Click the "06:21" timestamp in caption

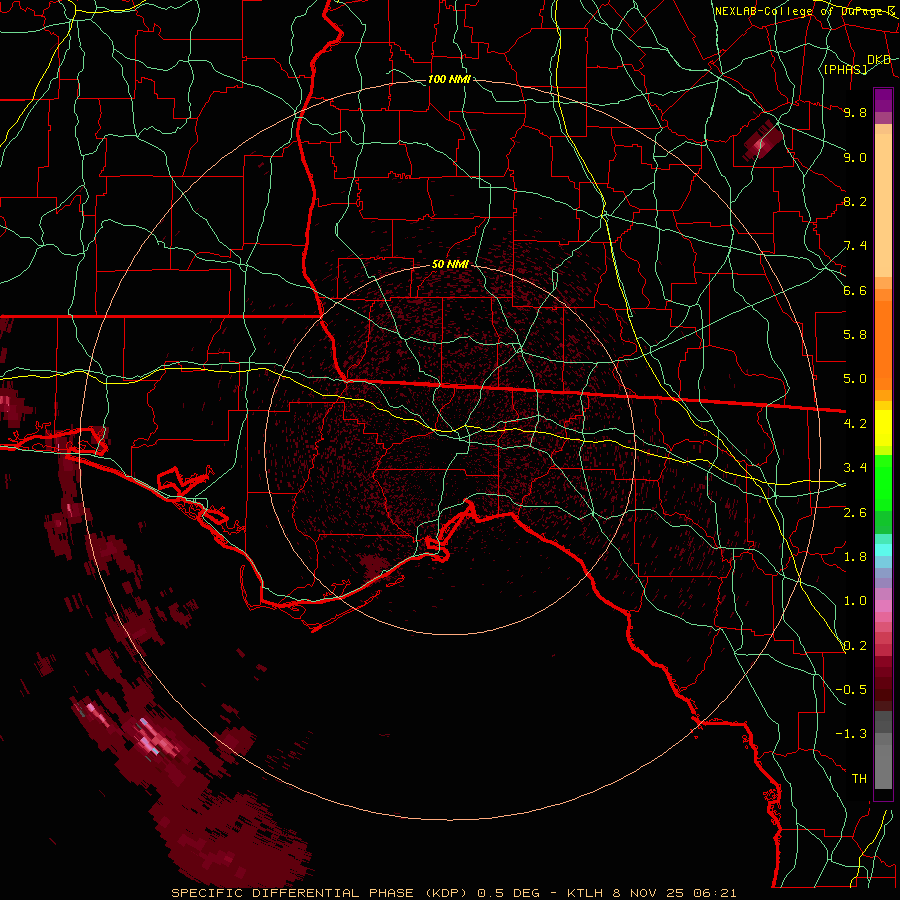pos(714,893)
